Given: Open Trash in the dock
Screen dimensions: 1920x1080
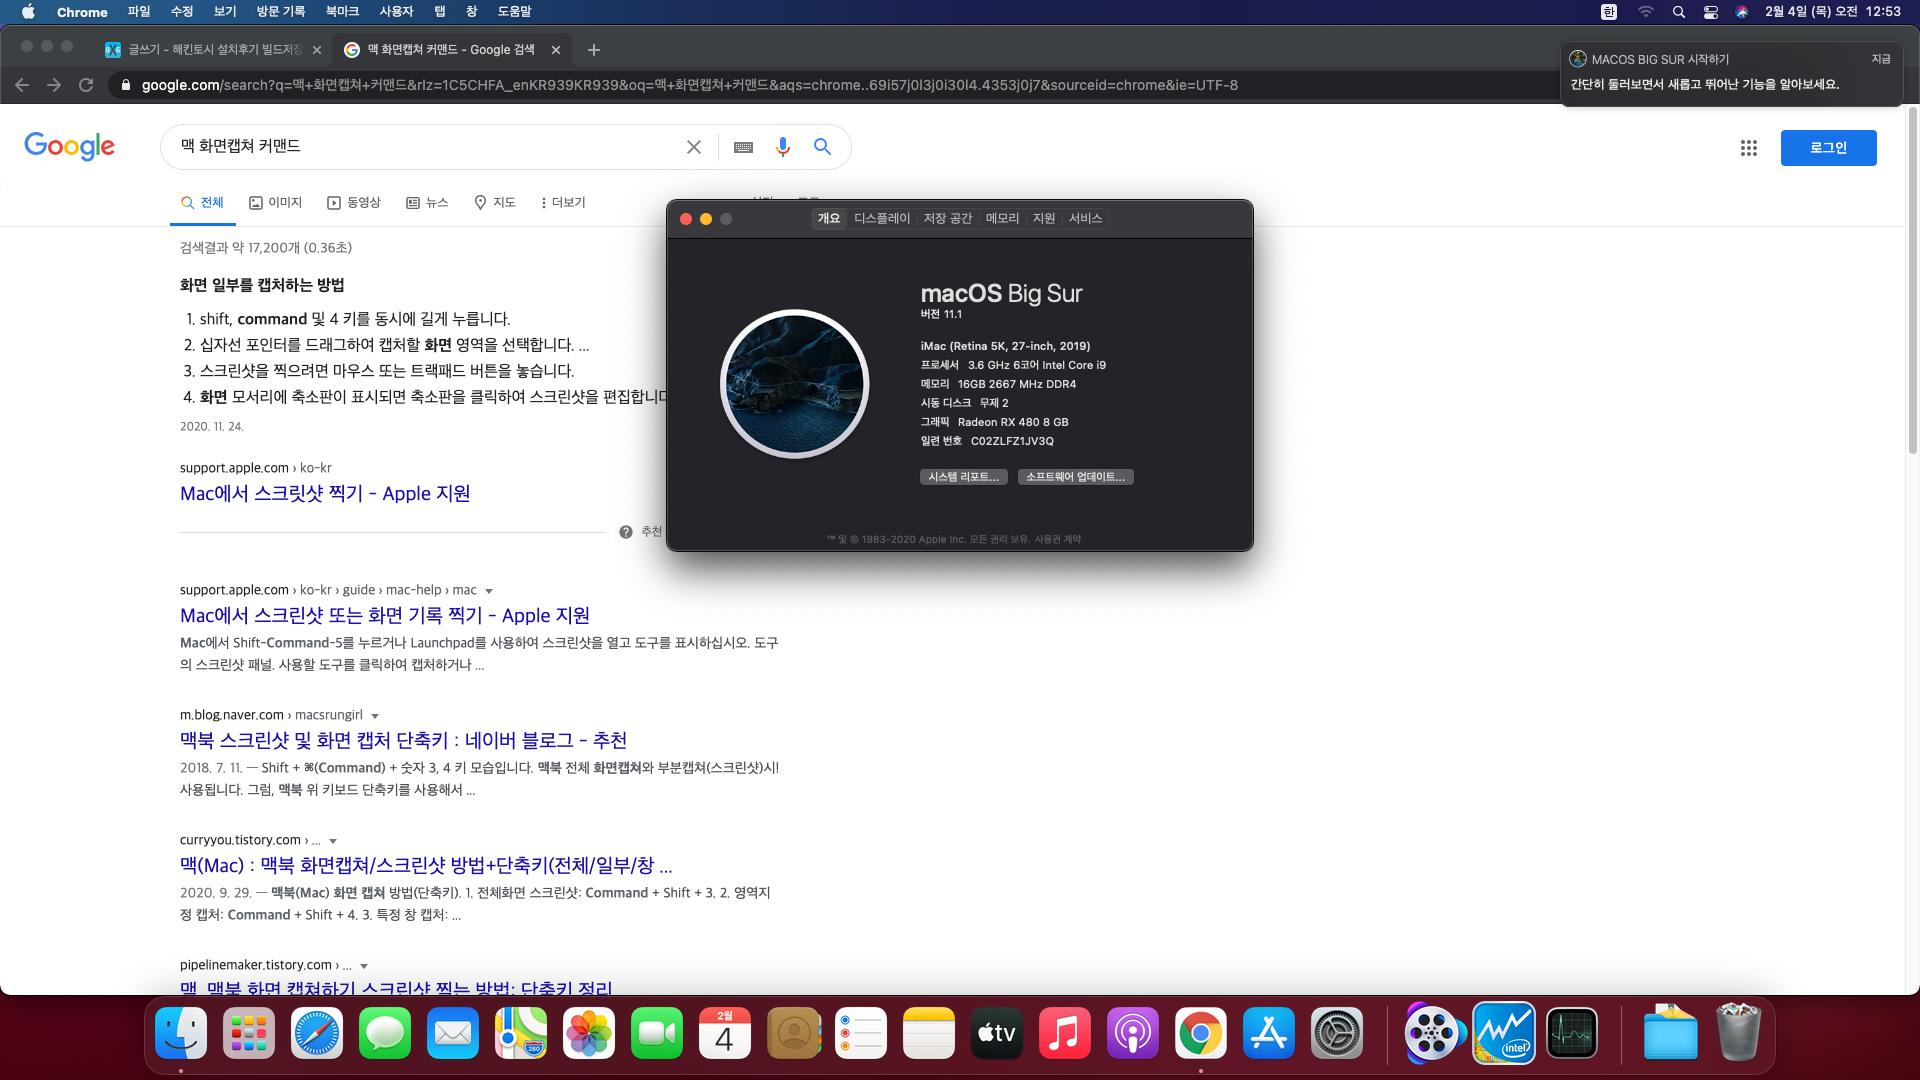Looking at the screenshot, I should (1739, 1033).
